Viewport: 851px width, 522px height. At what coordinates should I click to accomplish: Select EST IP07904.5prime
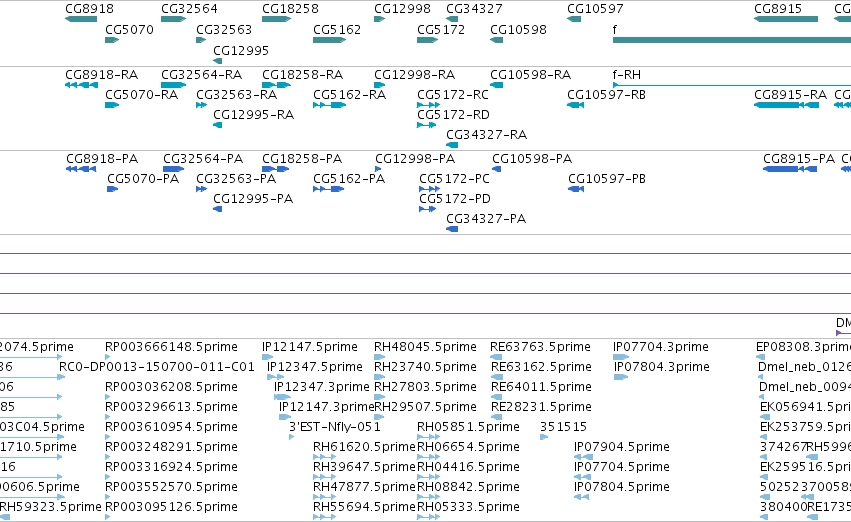(x=622, y=447)
